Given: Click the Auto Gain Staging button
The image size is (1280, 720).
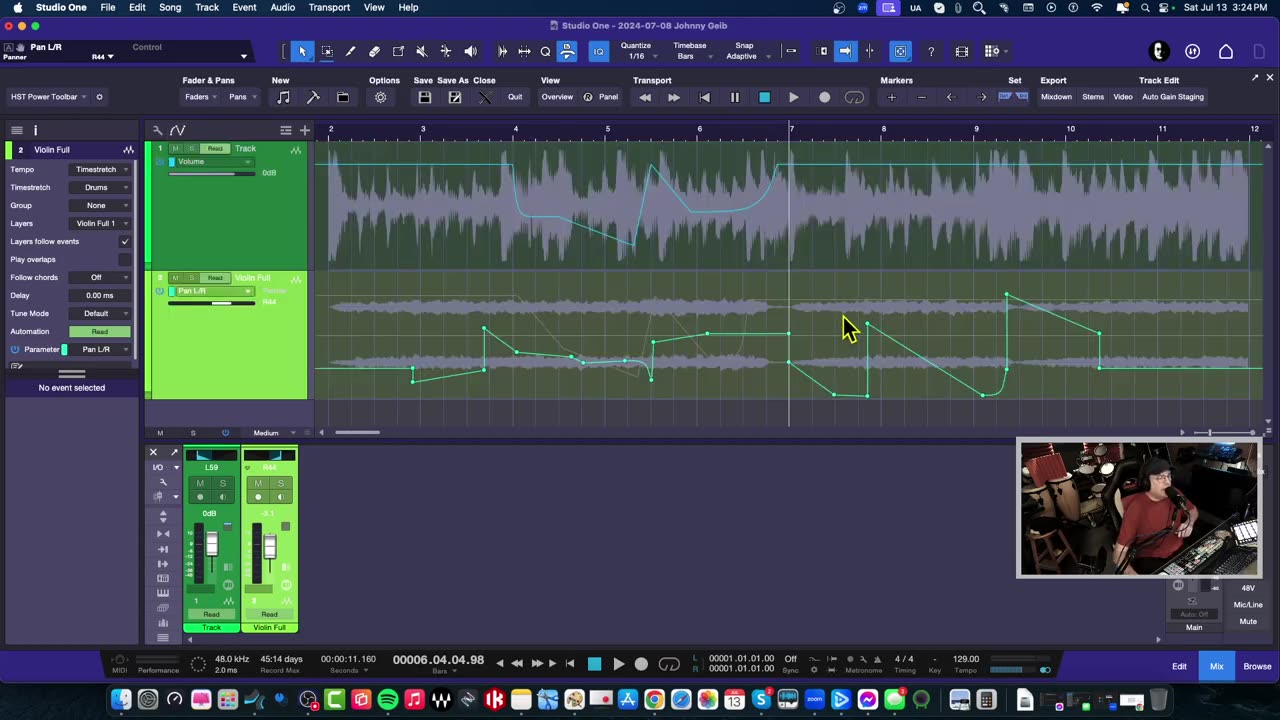Looking at the screenshot, I should pos(1173,97).
